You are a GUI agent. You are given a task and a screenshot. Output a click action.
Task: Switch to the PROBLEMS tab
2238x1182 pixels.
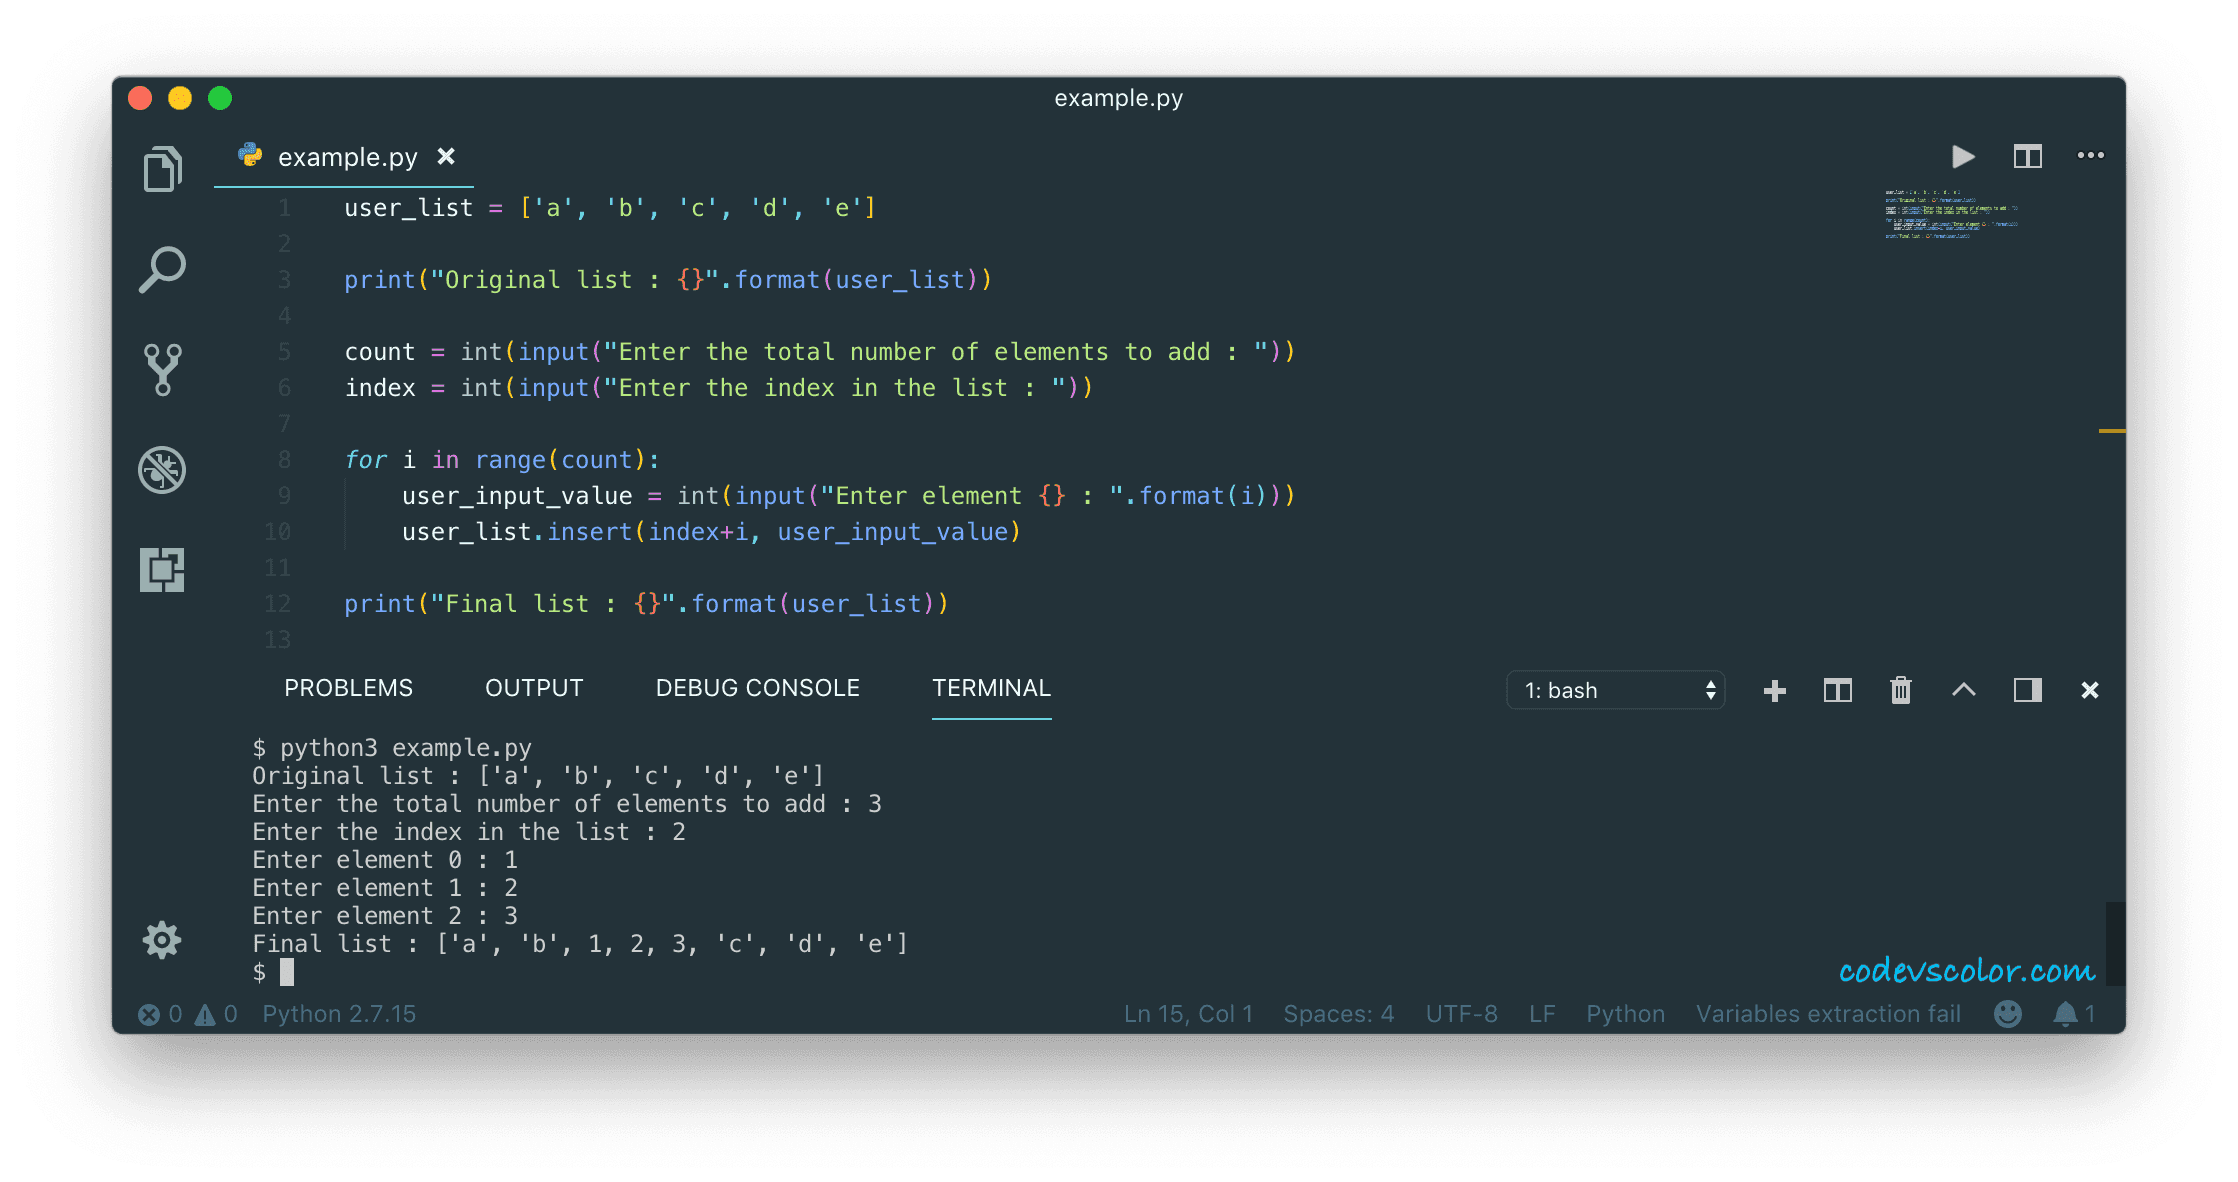pos(348,688)
